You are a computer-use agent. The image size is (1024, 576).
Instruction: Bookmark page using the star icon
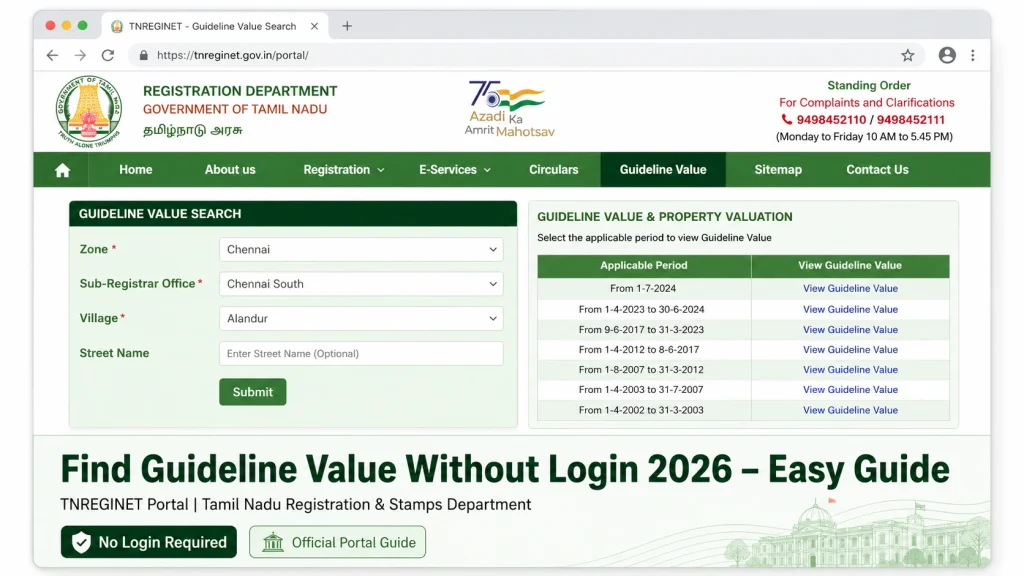tap(908, 56)
